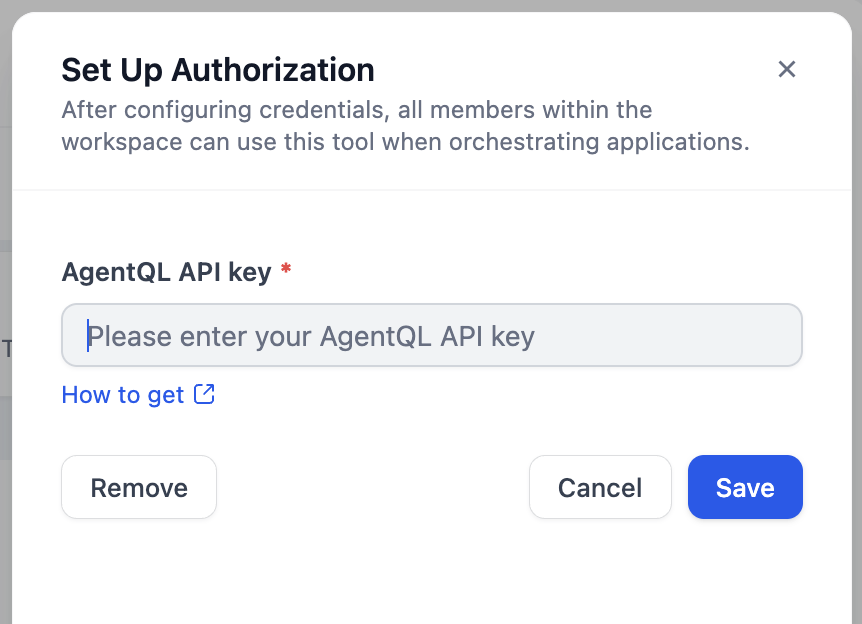Image resolution: width=862 pixels, height=624 pixels.
Task: Click the Set Up Authorization heading
Action: click(x=218, y=70)
